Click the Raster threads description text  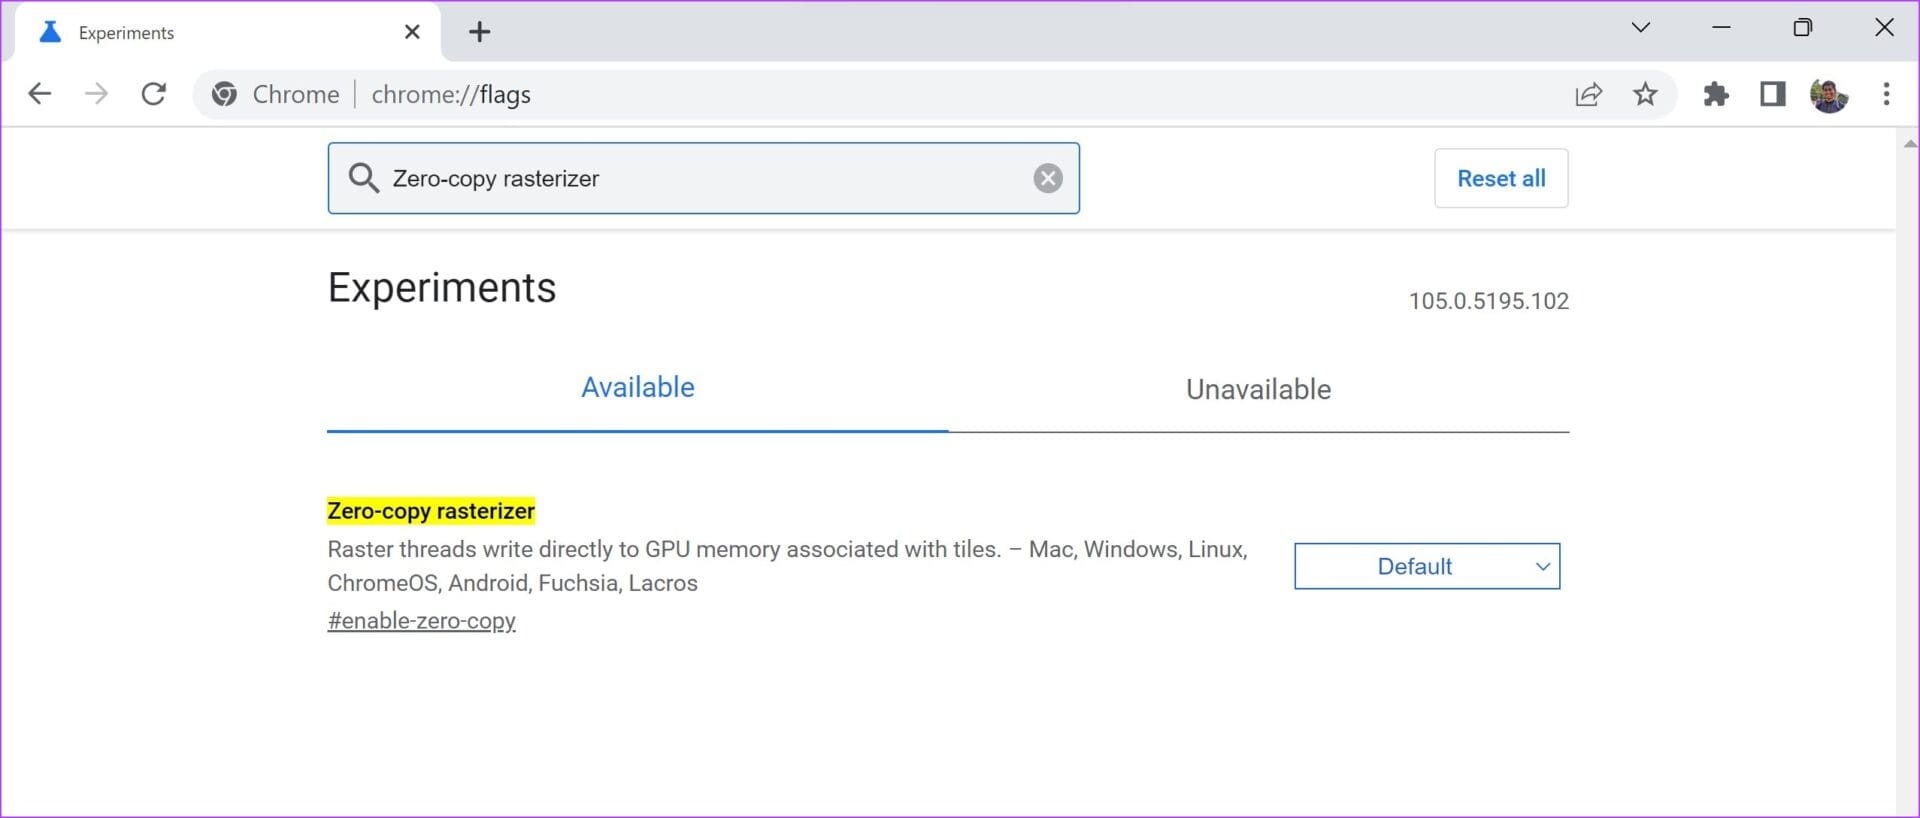coord(787,566)
